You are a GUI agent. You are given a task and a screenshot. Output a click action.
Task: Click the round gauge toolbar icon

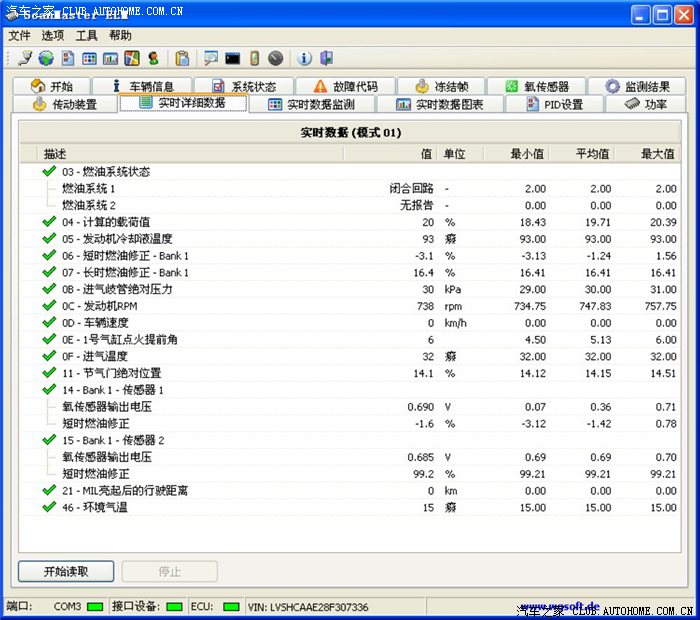tap(275, 58)
